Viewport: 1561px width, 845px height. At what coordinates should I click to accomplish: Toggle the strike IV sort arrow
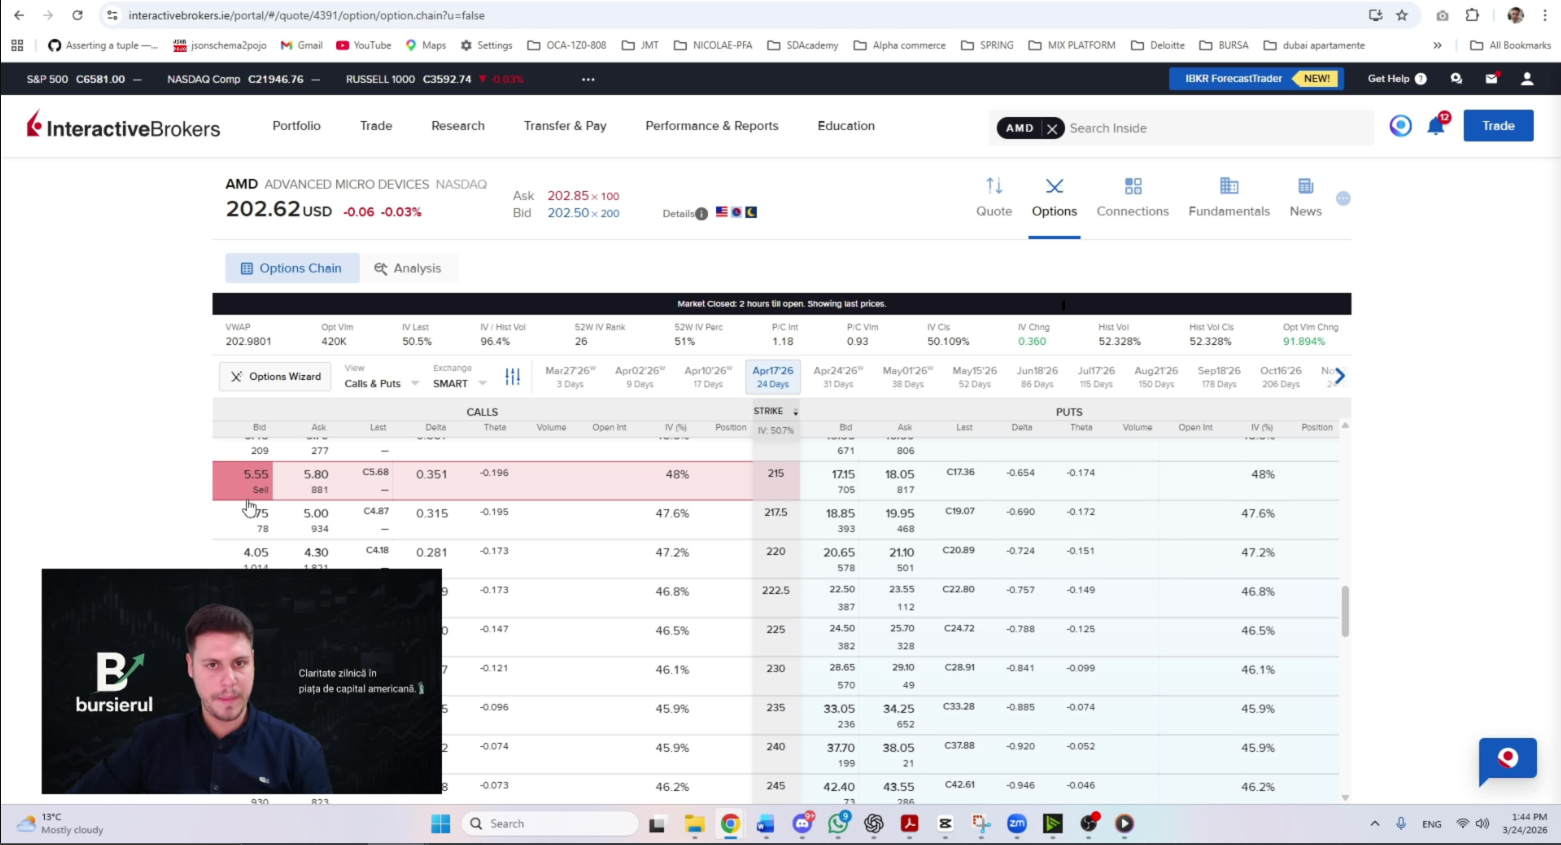click(795, 411)
